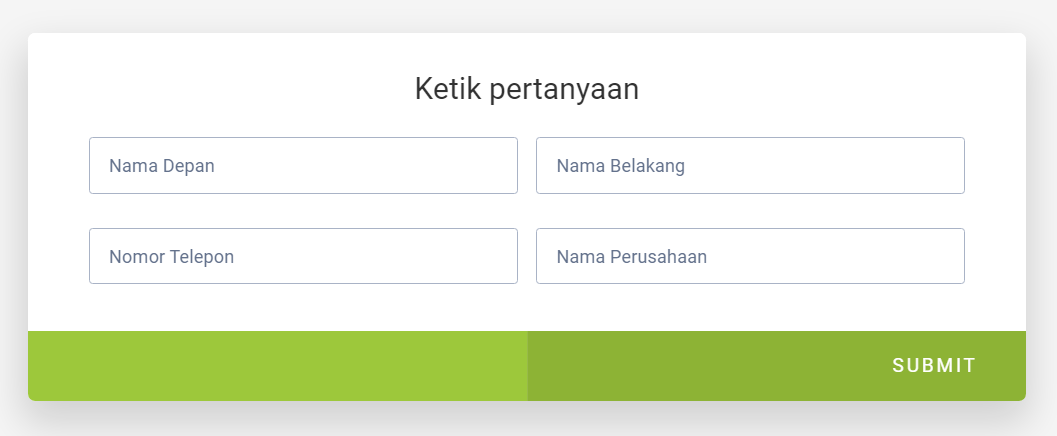Select the Nomor Telepon field
Image resolution: width=1057 pixels, height=436 pixels.
pyautogui.click(x=303, y=256)
